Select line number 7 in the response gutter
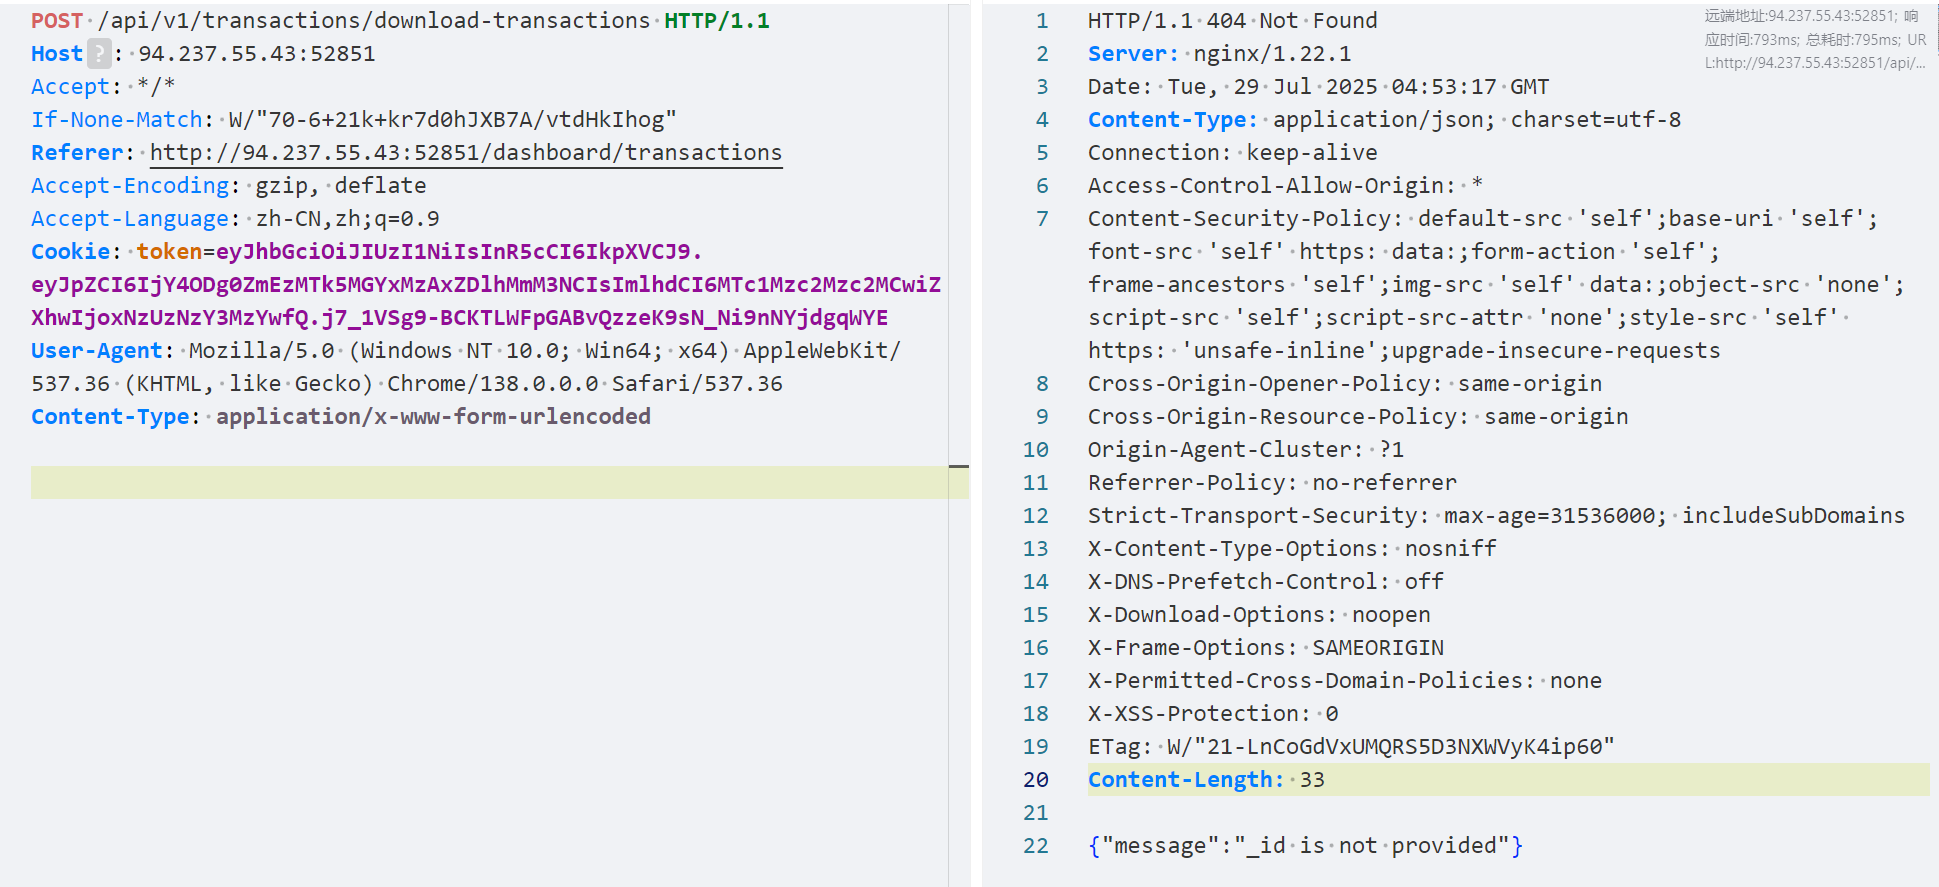This screenshot has height=887, width=1939. point(1042,218)
